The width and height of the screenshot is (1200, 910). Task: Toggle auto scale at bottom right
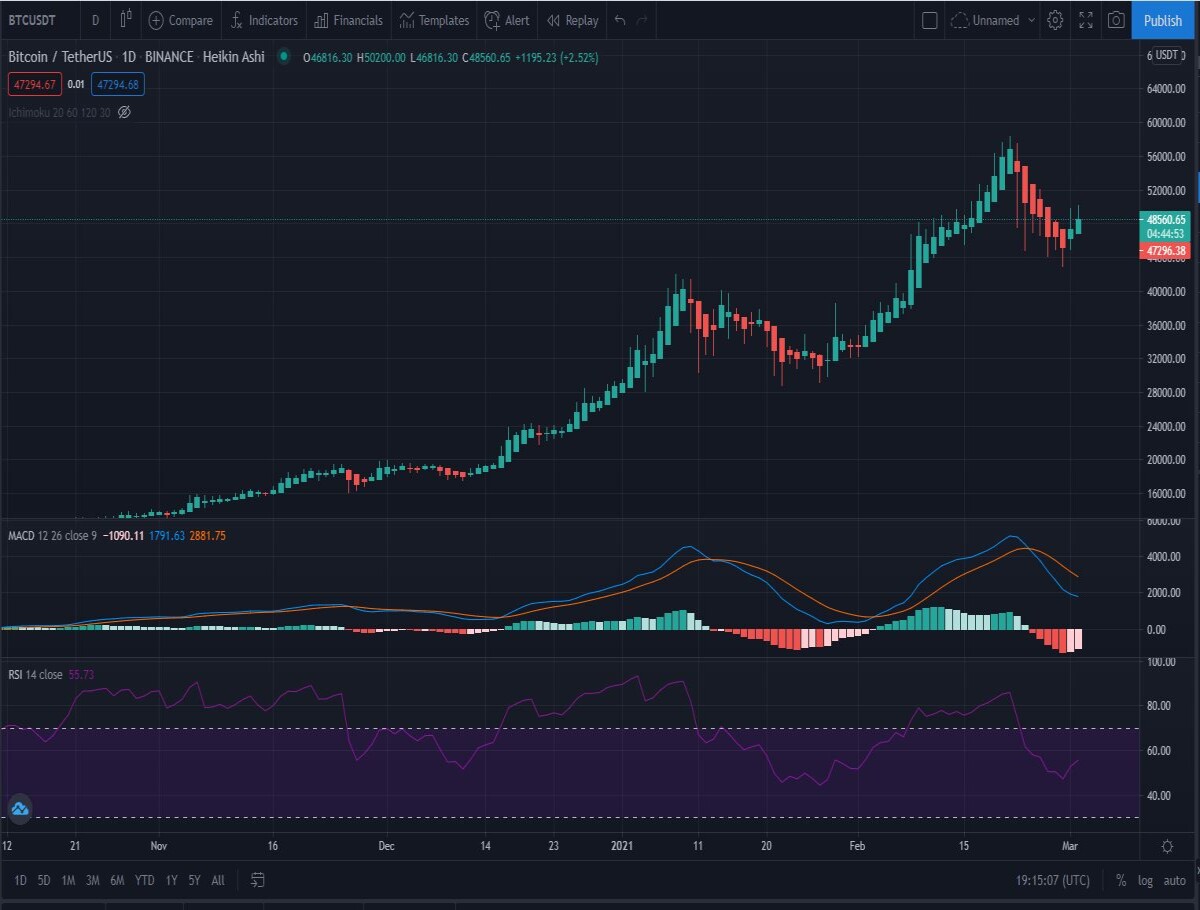click(x=1175, y=880)
